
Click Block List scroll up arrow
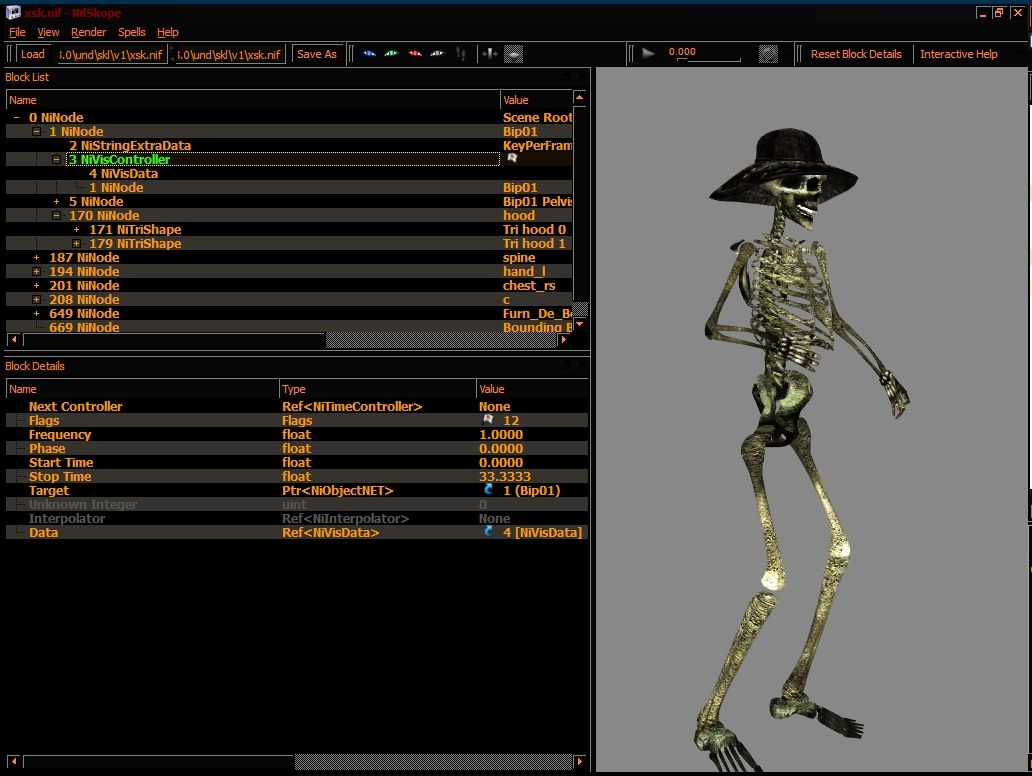[579, 98]
